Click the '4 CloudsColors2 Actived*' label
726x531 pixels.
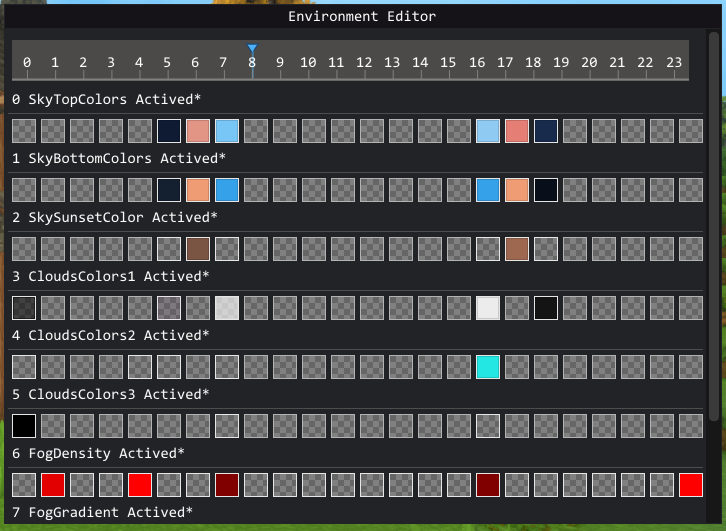point(110,335)
